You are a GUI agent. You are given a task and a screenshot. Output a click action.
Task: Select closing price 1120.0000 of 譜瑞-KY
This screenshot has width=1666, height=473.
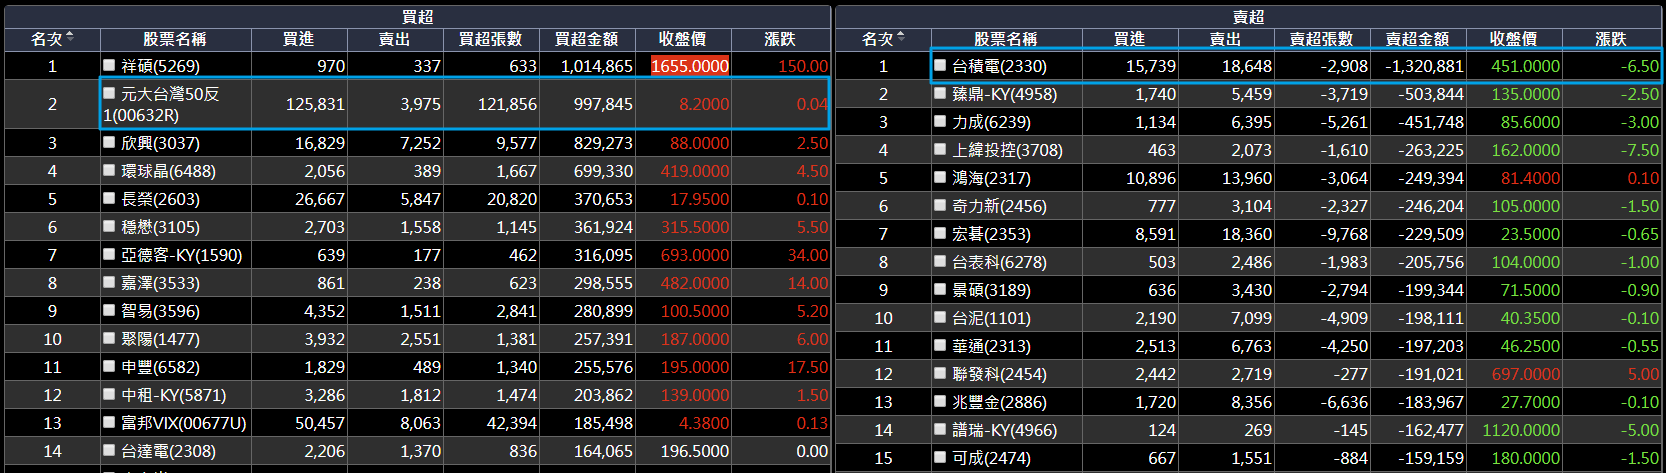click(1521, 430)
